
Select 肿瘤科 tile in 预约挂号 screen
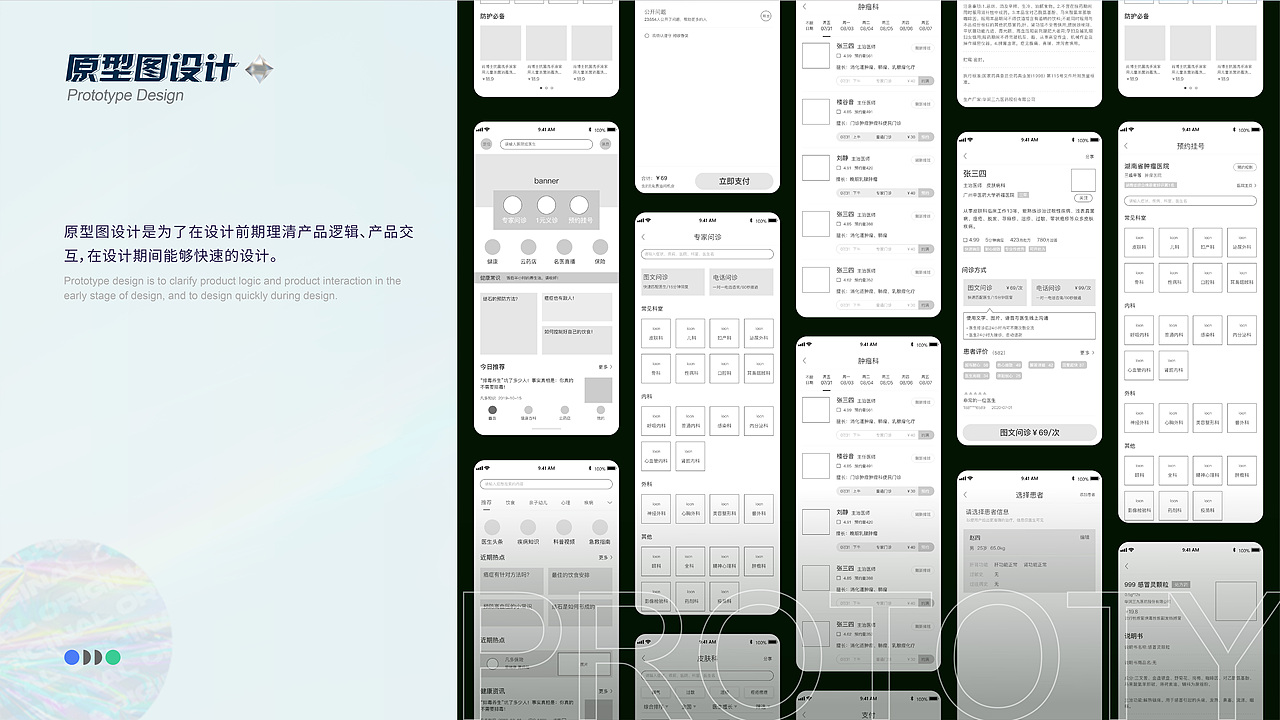click(x=1241, y=470)
